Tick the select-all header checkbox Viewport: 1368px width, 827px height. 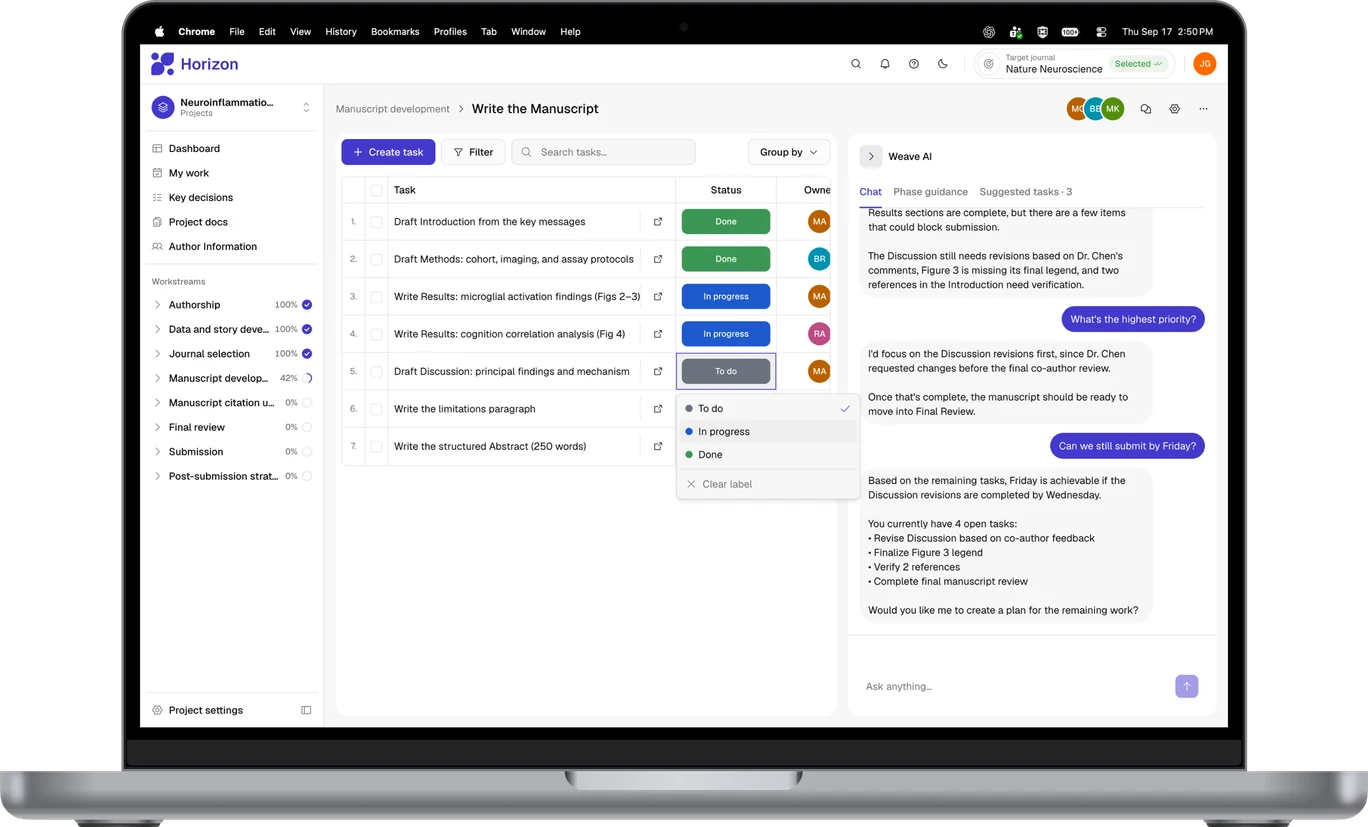pos(376,190)
